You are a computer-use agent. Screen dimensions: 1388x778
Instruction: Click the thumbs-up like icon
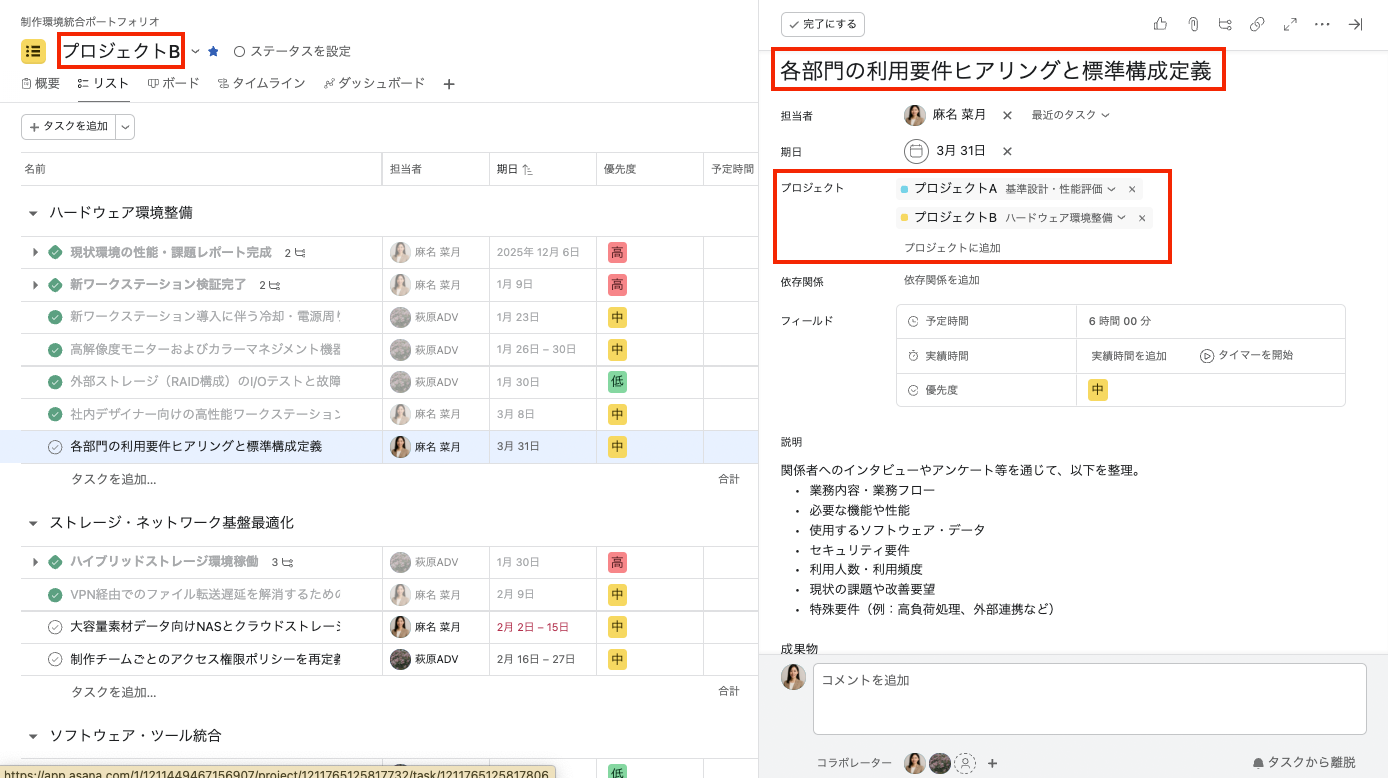[1160, 24]
